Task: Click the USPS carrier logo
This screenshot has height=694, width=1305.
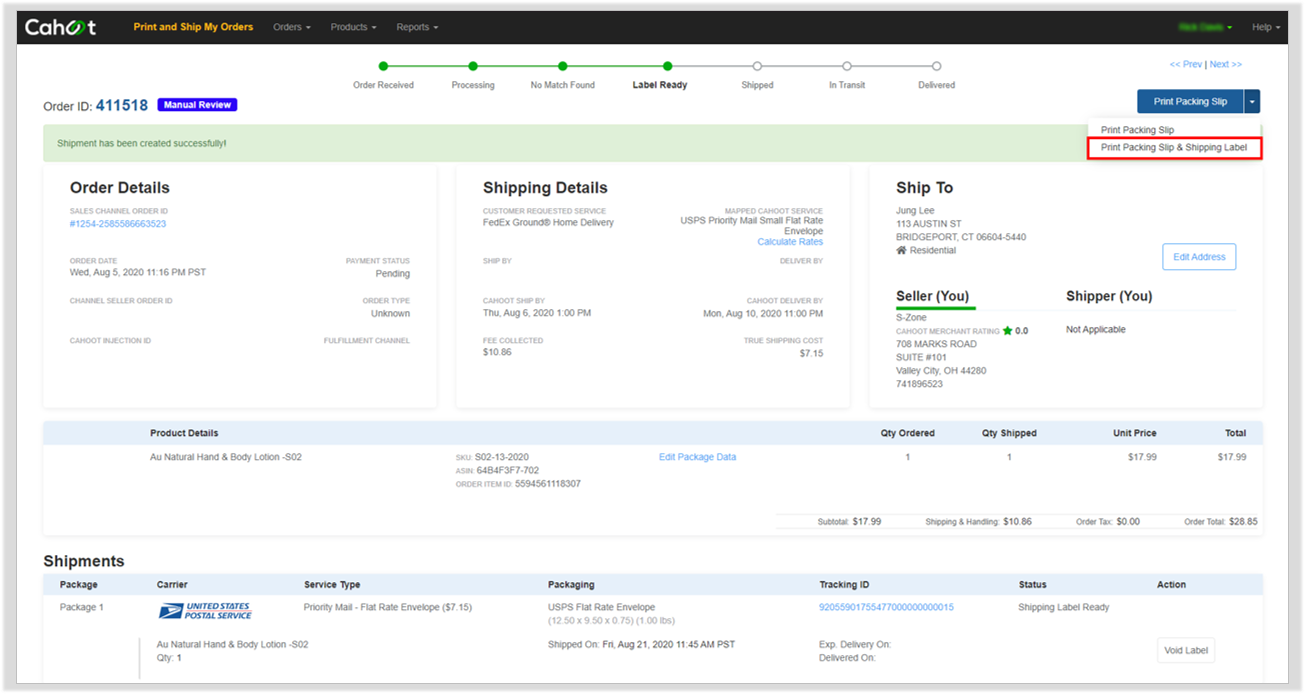Action: point(205,611)
